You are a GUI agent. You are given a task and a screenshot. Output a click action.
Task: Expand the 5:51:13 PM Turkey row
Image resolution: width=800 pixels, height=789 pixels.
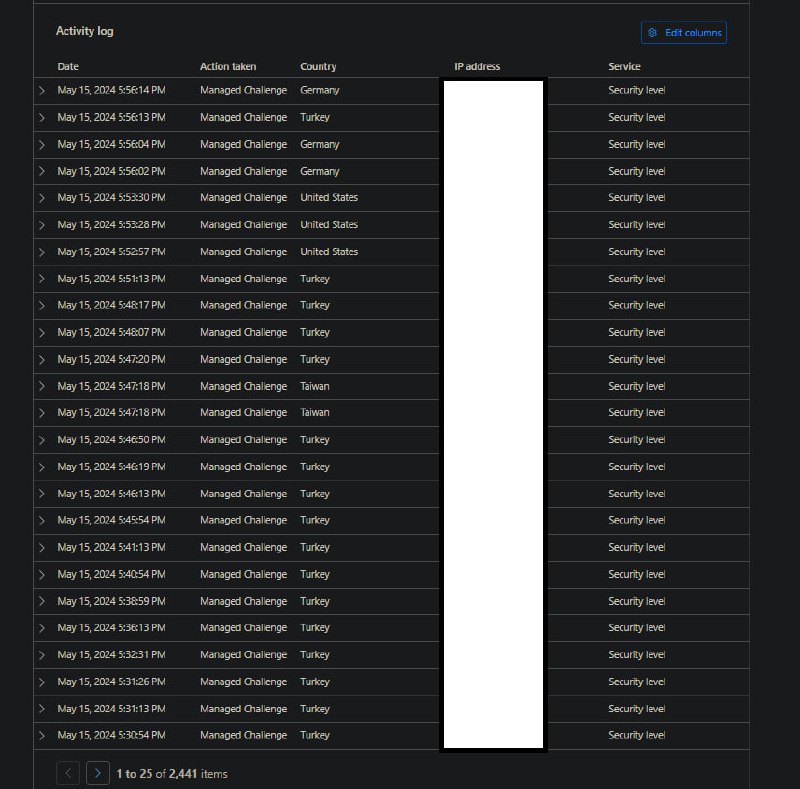(42, 279)
